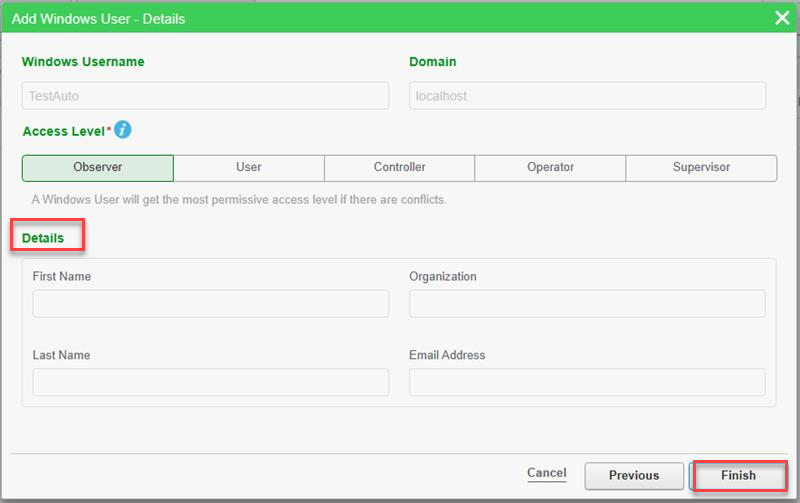Click the dialog title bar text
Screen dimensions: 800x503
pyautogui.click(x=98, y=18)
